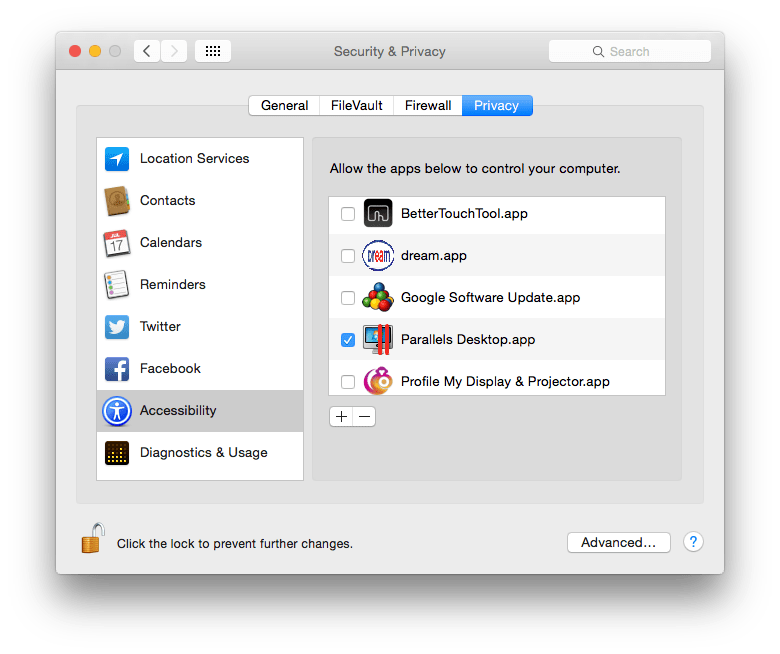Select the Reminders list icon
The width and height of the screenshot is (780, 654).
click(x=117, y=285)
